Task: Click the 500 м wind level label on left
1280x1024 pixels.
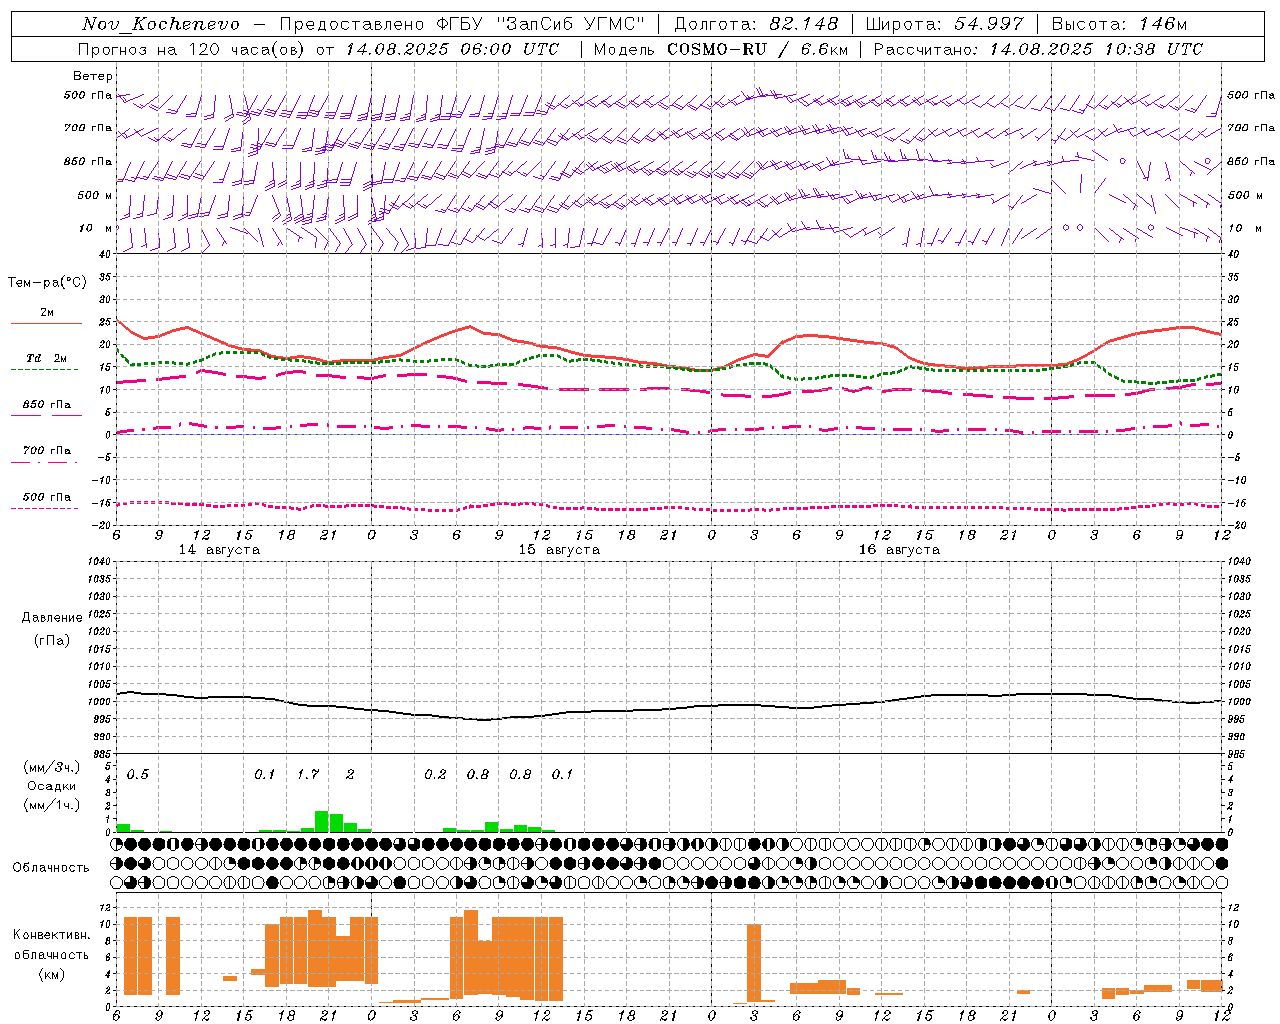Action: click(95, 195)
